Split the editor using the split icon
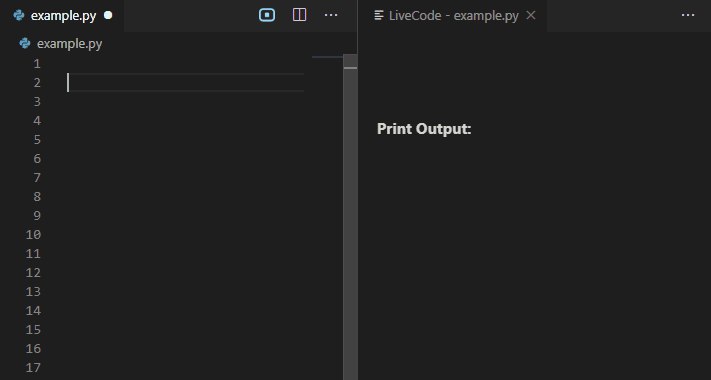711x380 pixels. (x=299, y=15)
